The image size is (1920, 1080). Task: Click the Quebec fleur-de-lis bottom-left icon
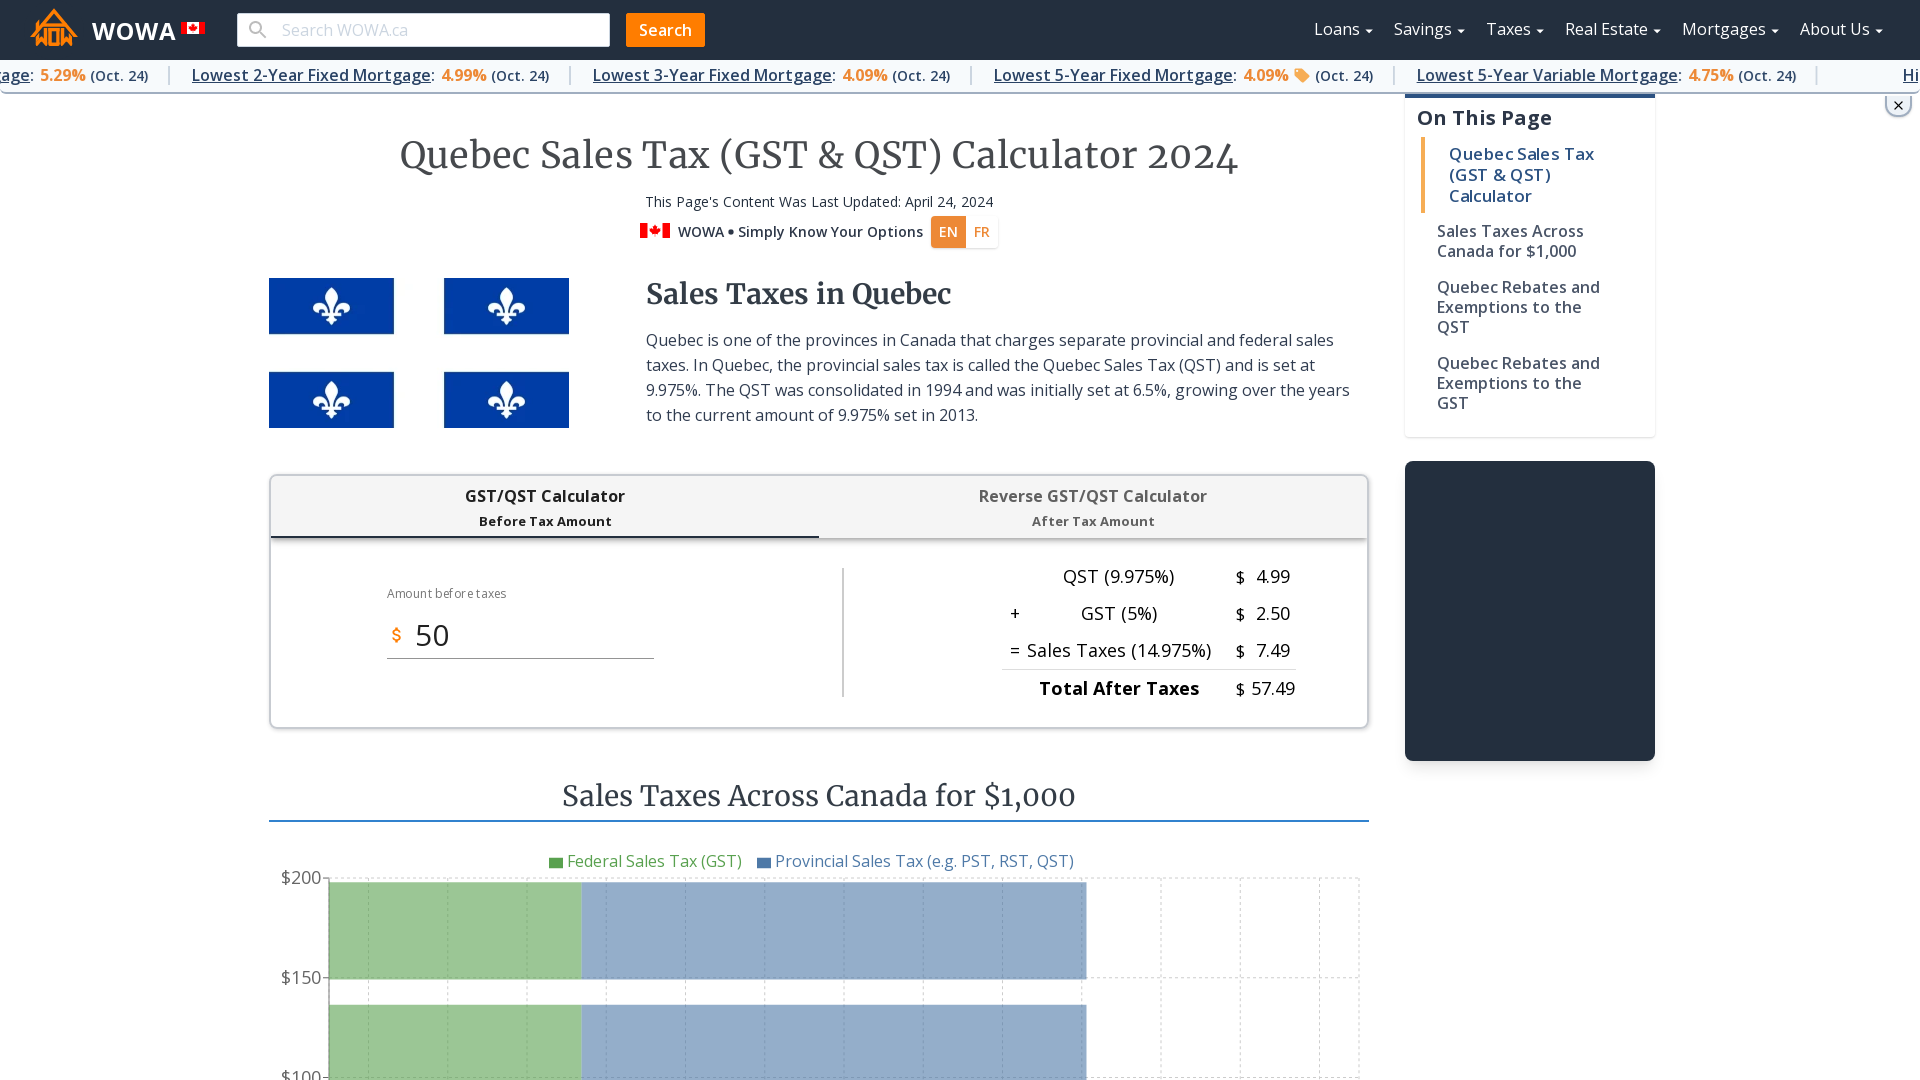[x=331, y=400]
